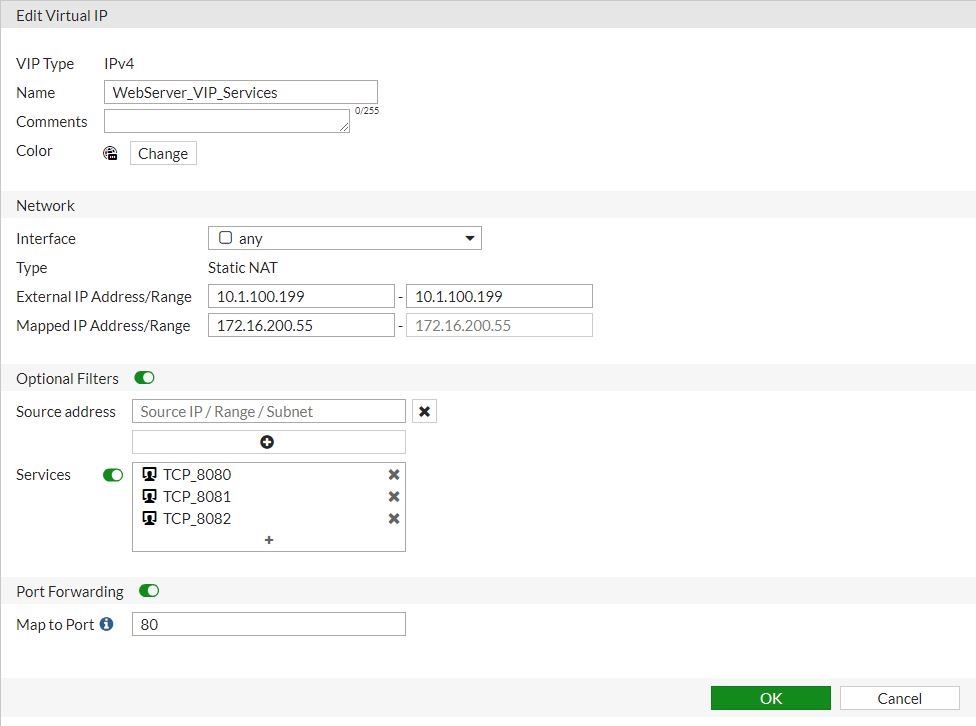Clear the Source address field

coord(423,410)
